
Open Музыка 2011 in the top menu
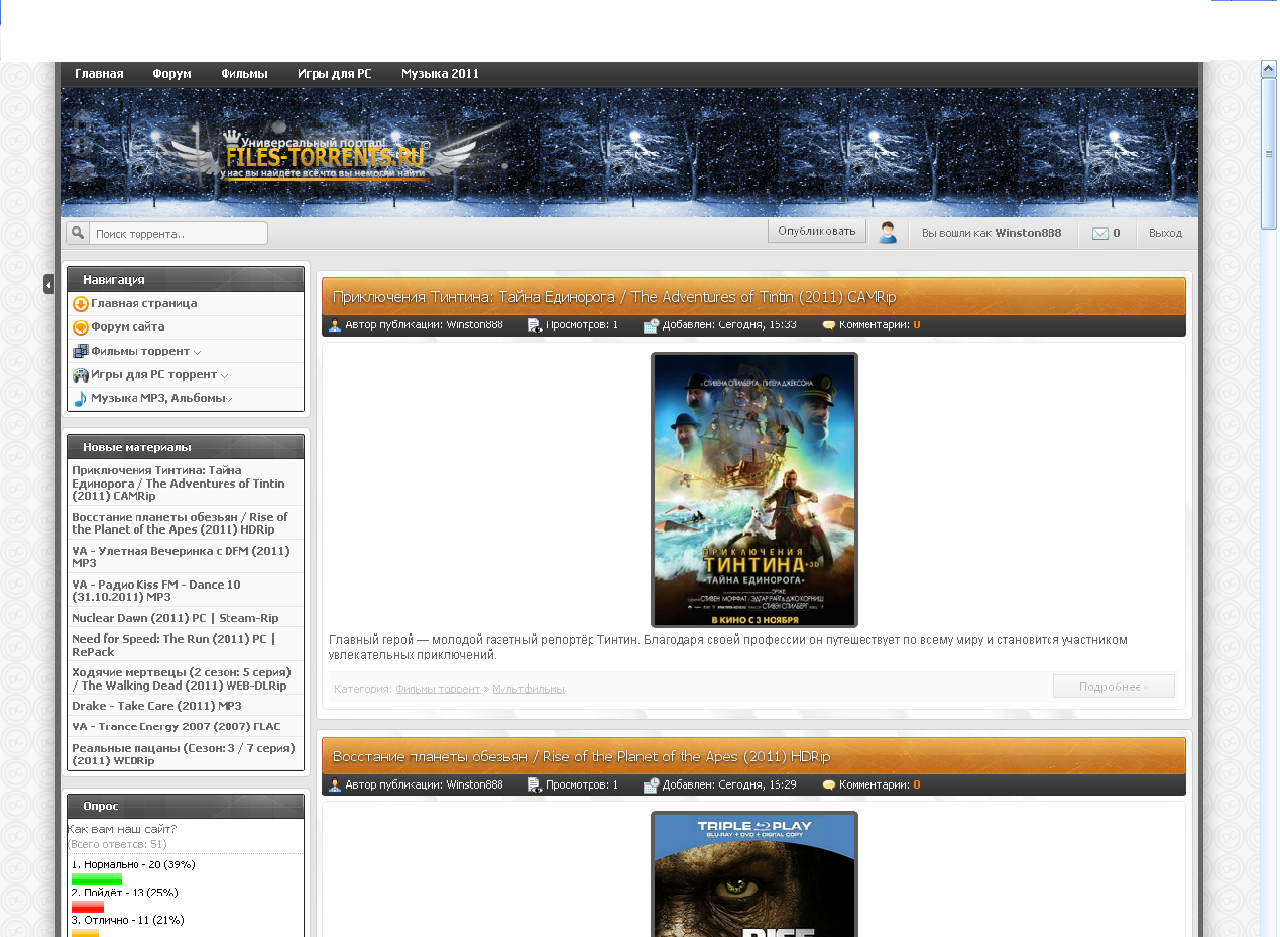coord(440,74)
